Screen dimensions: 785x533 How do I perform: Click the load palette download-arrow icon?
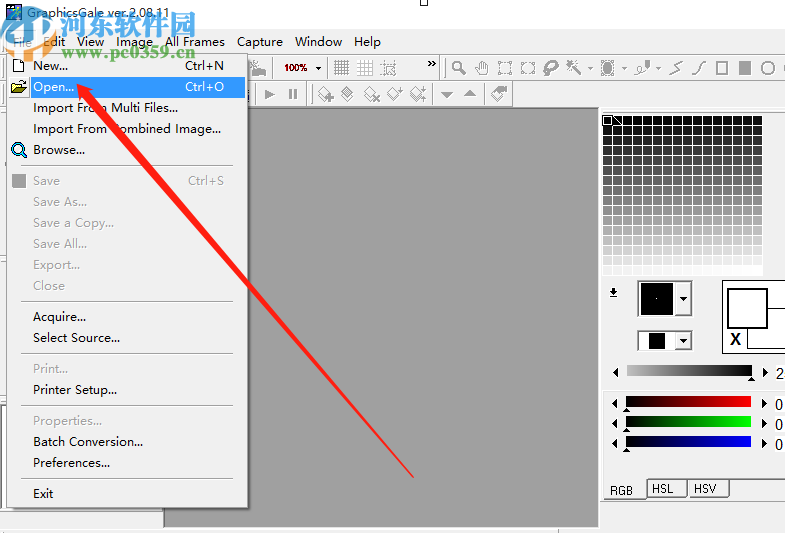pyautogui.click(x=613, y=292)
